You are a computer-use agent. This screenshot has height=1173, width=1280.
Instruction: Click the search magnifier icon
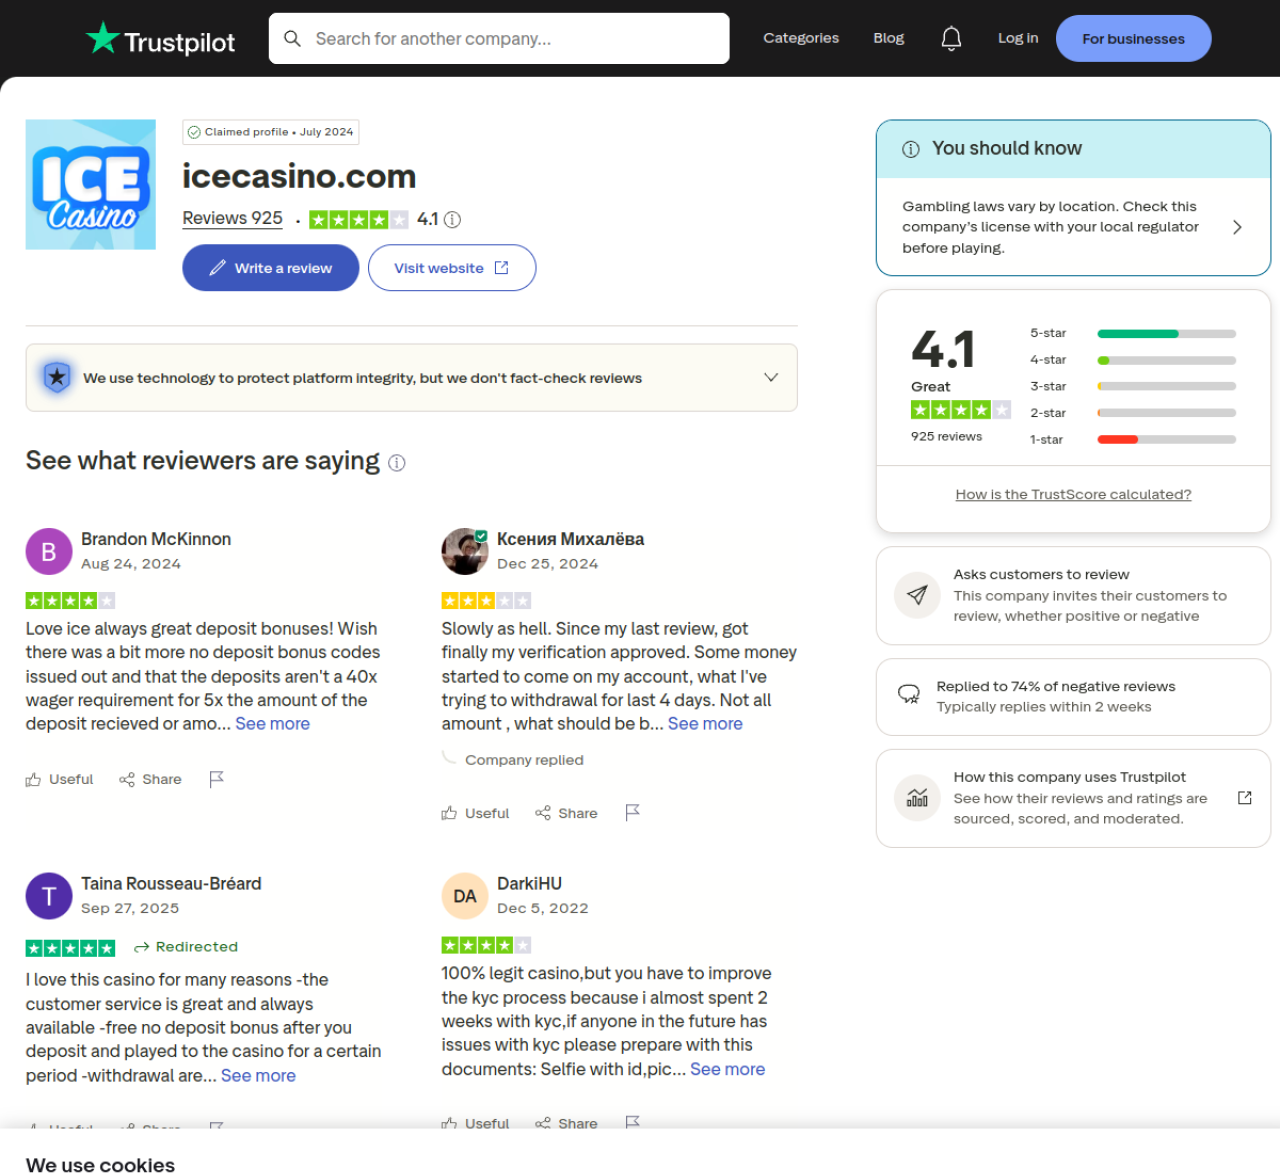click(292, 38)
